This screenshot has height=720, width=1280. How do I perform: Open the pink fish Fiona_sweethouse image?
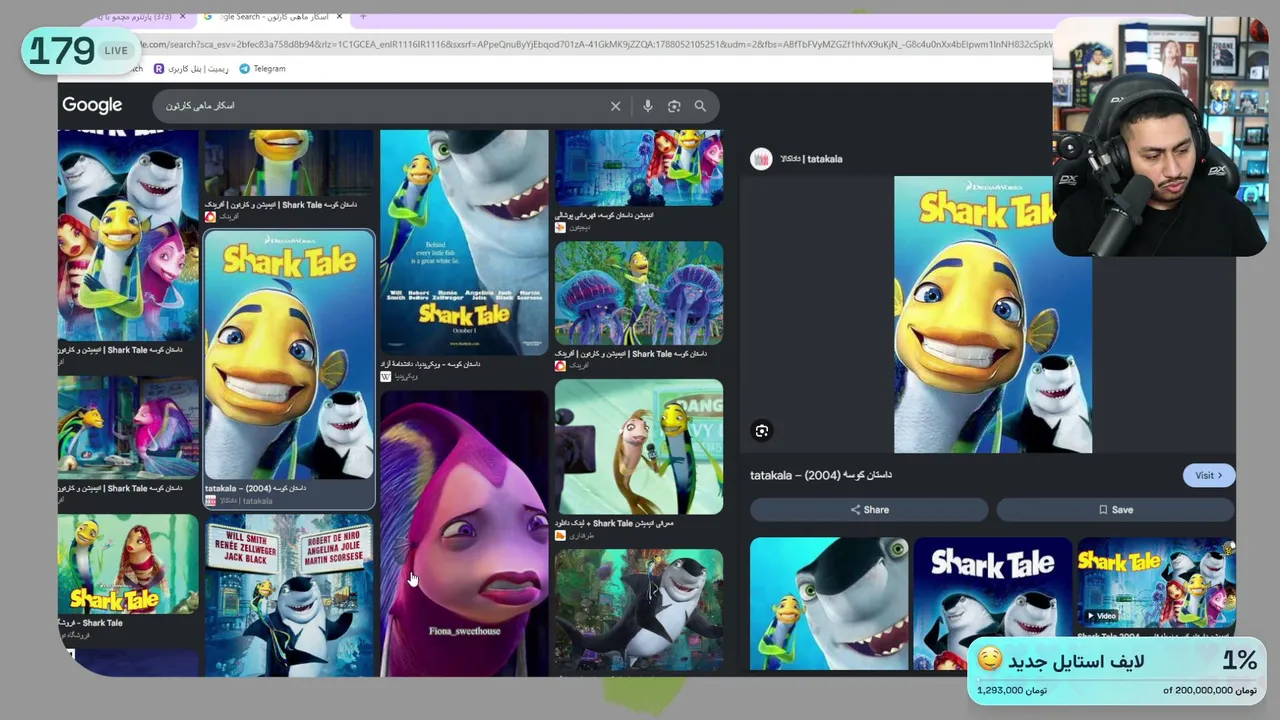[x=464, y=533]
